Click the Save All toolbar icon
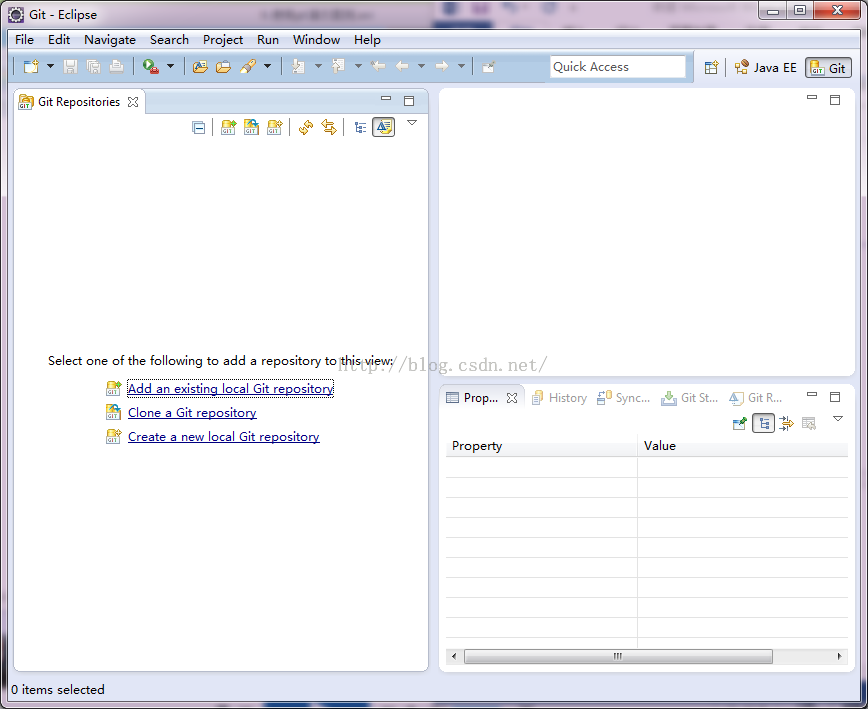The image size is (868, 709). (93, 67)
